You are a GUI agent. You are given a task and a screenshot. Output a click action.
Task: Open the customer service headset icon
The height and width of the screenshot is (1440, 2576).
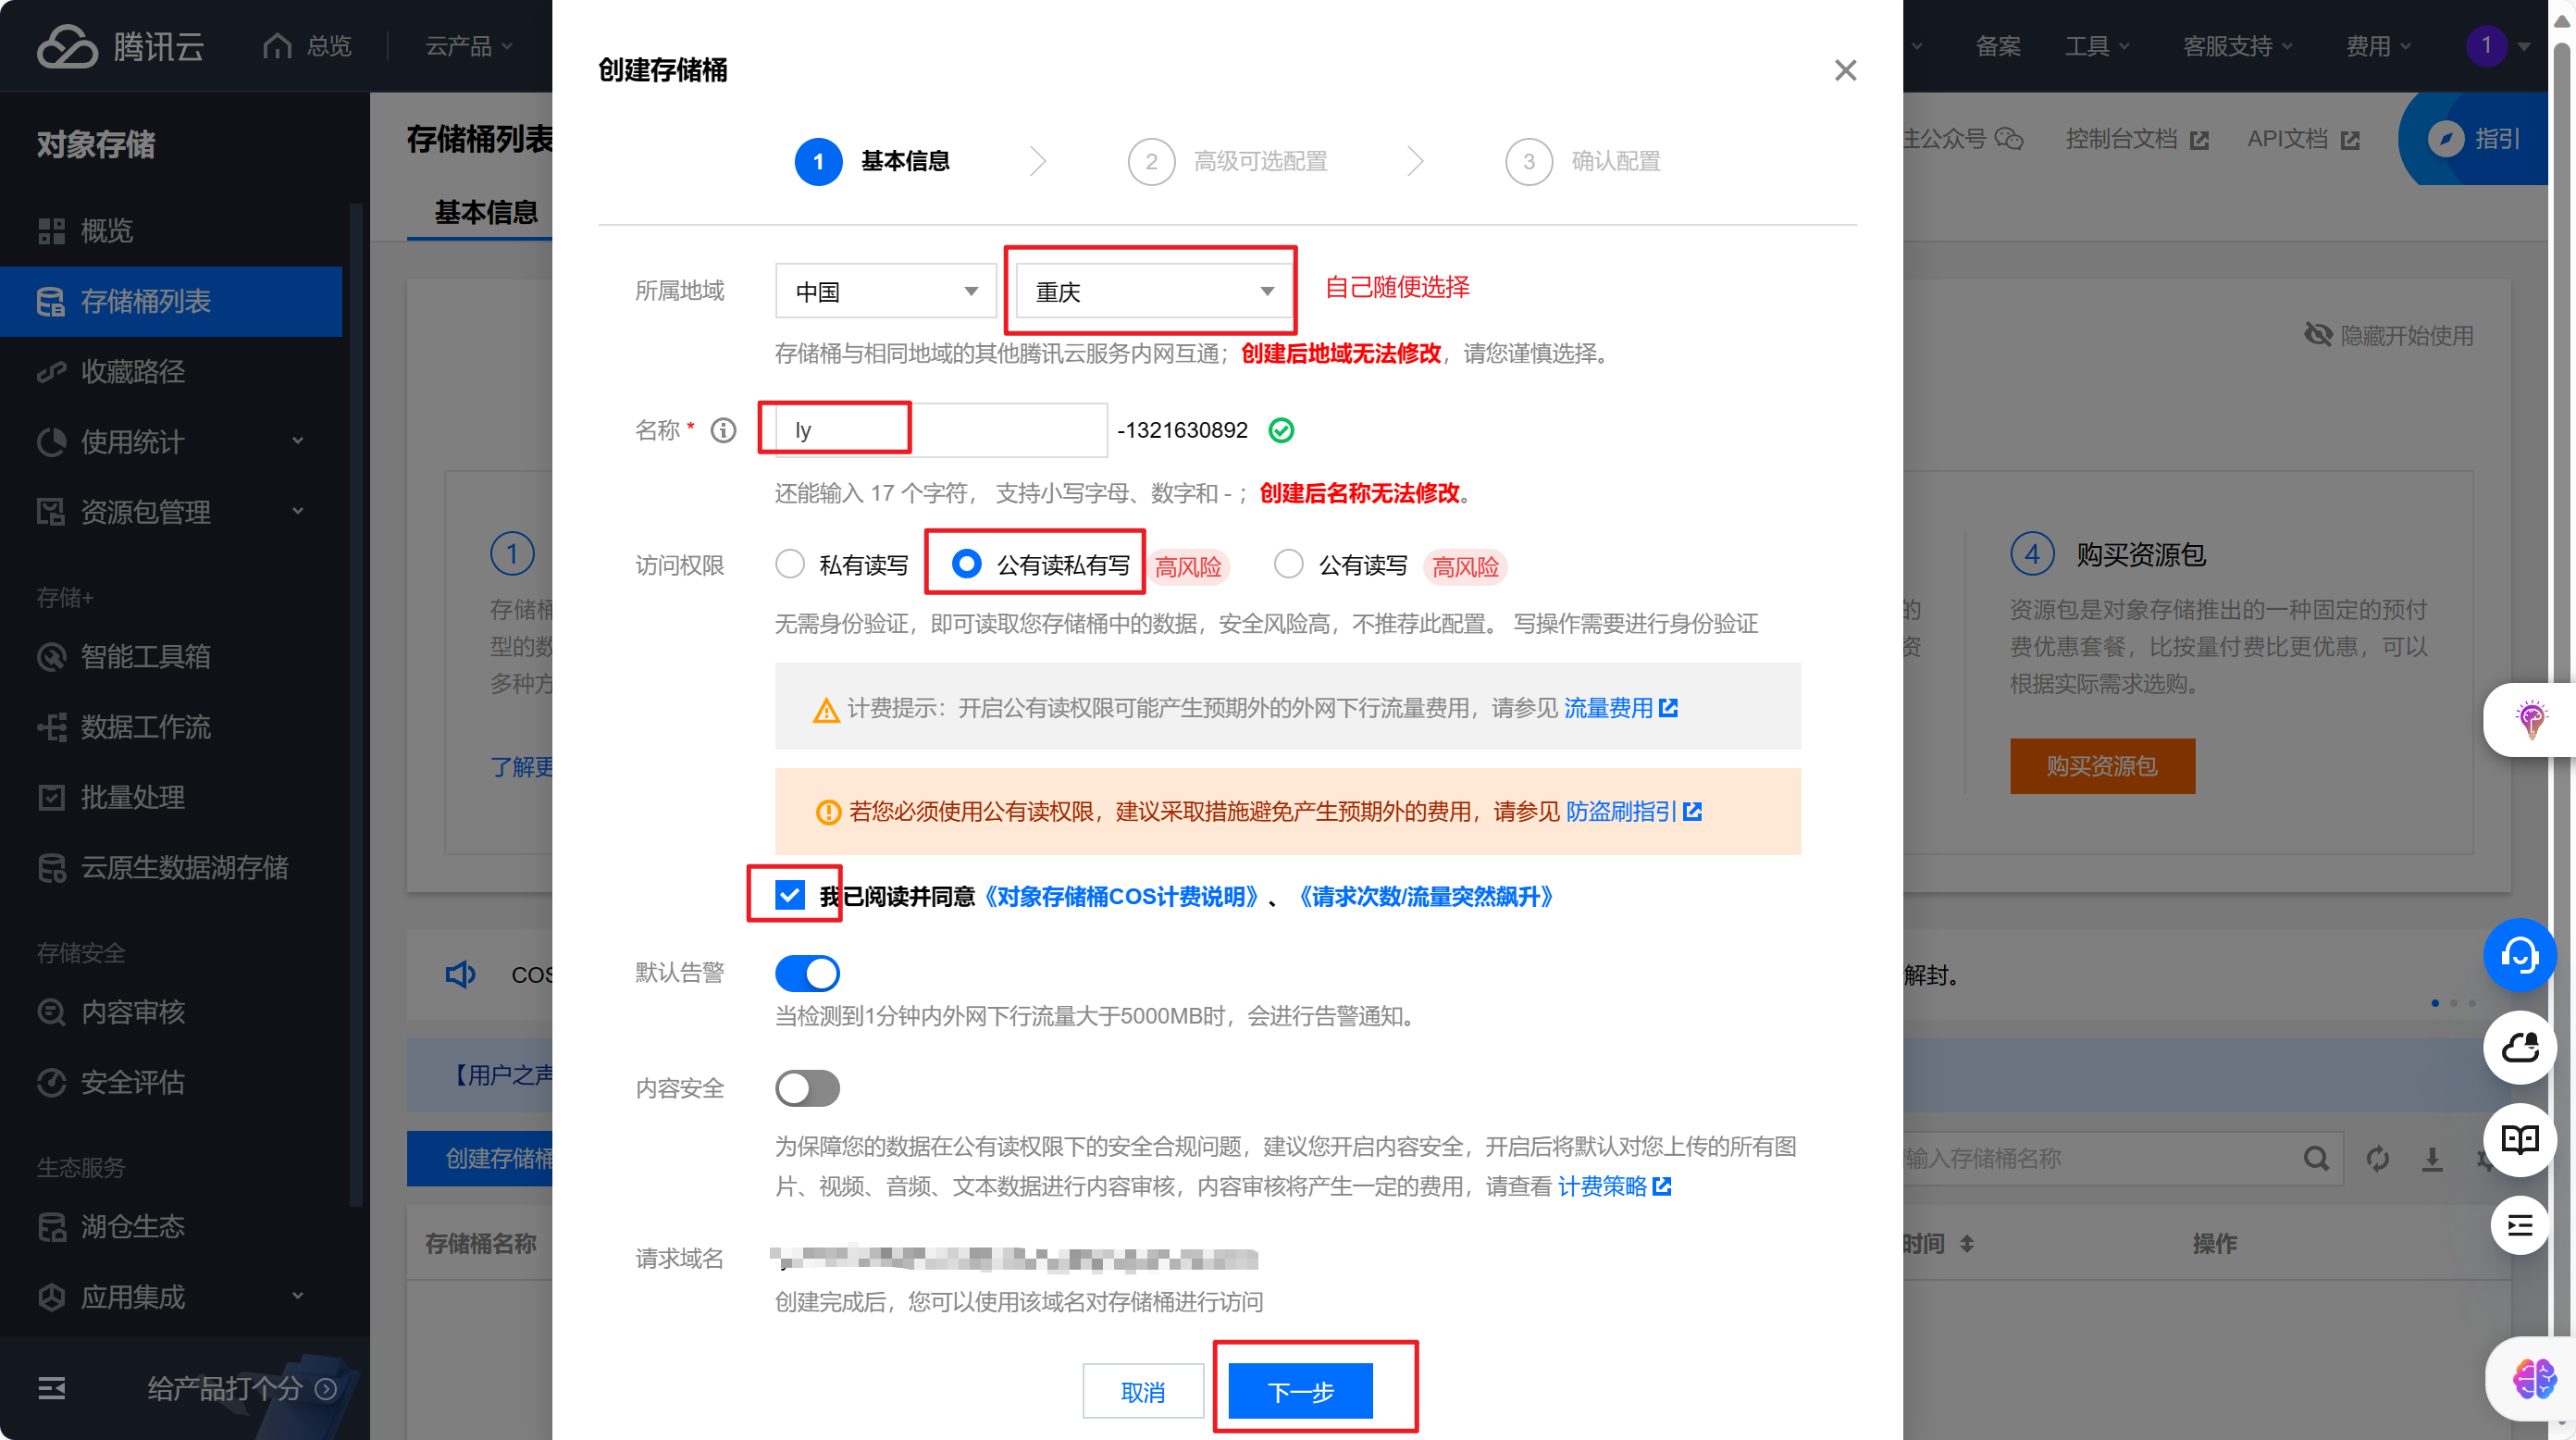tap(2519, 955)
